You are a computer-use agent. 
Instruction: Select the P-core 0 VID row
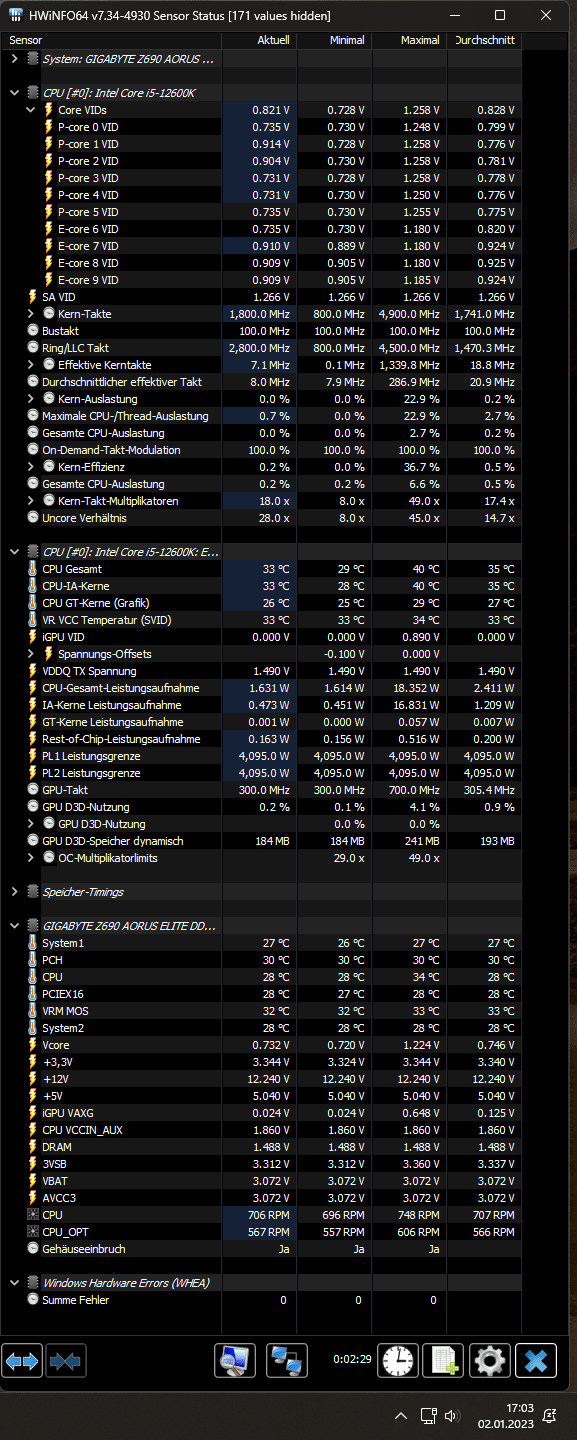(261, 127)
